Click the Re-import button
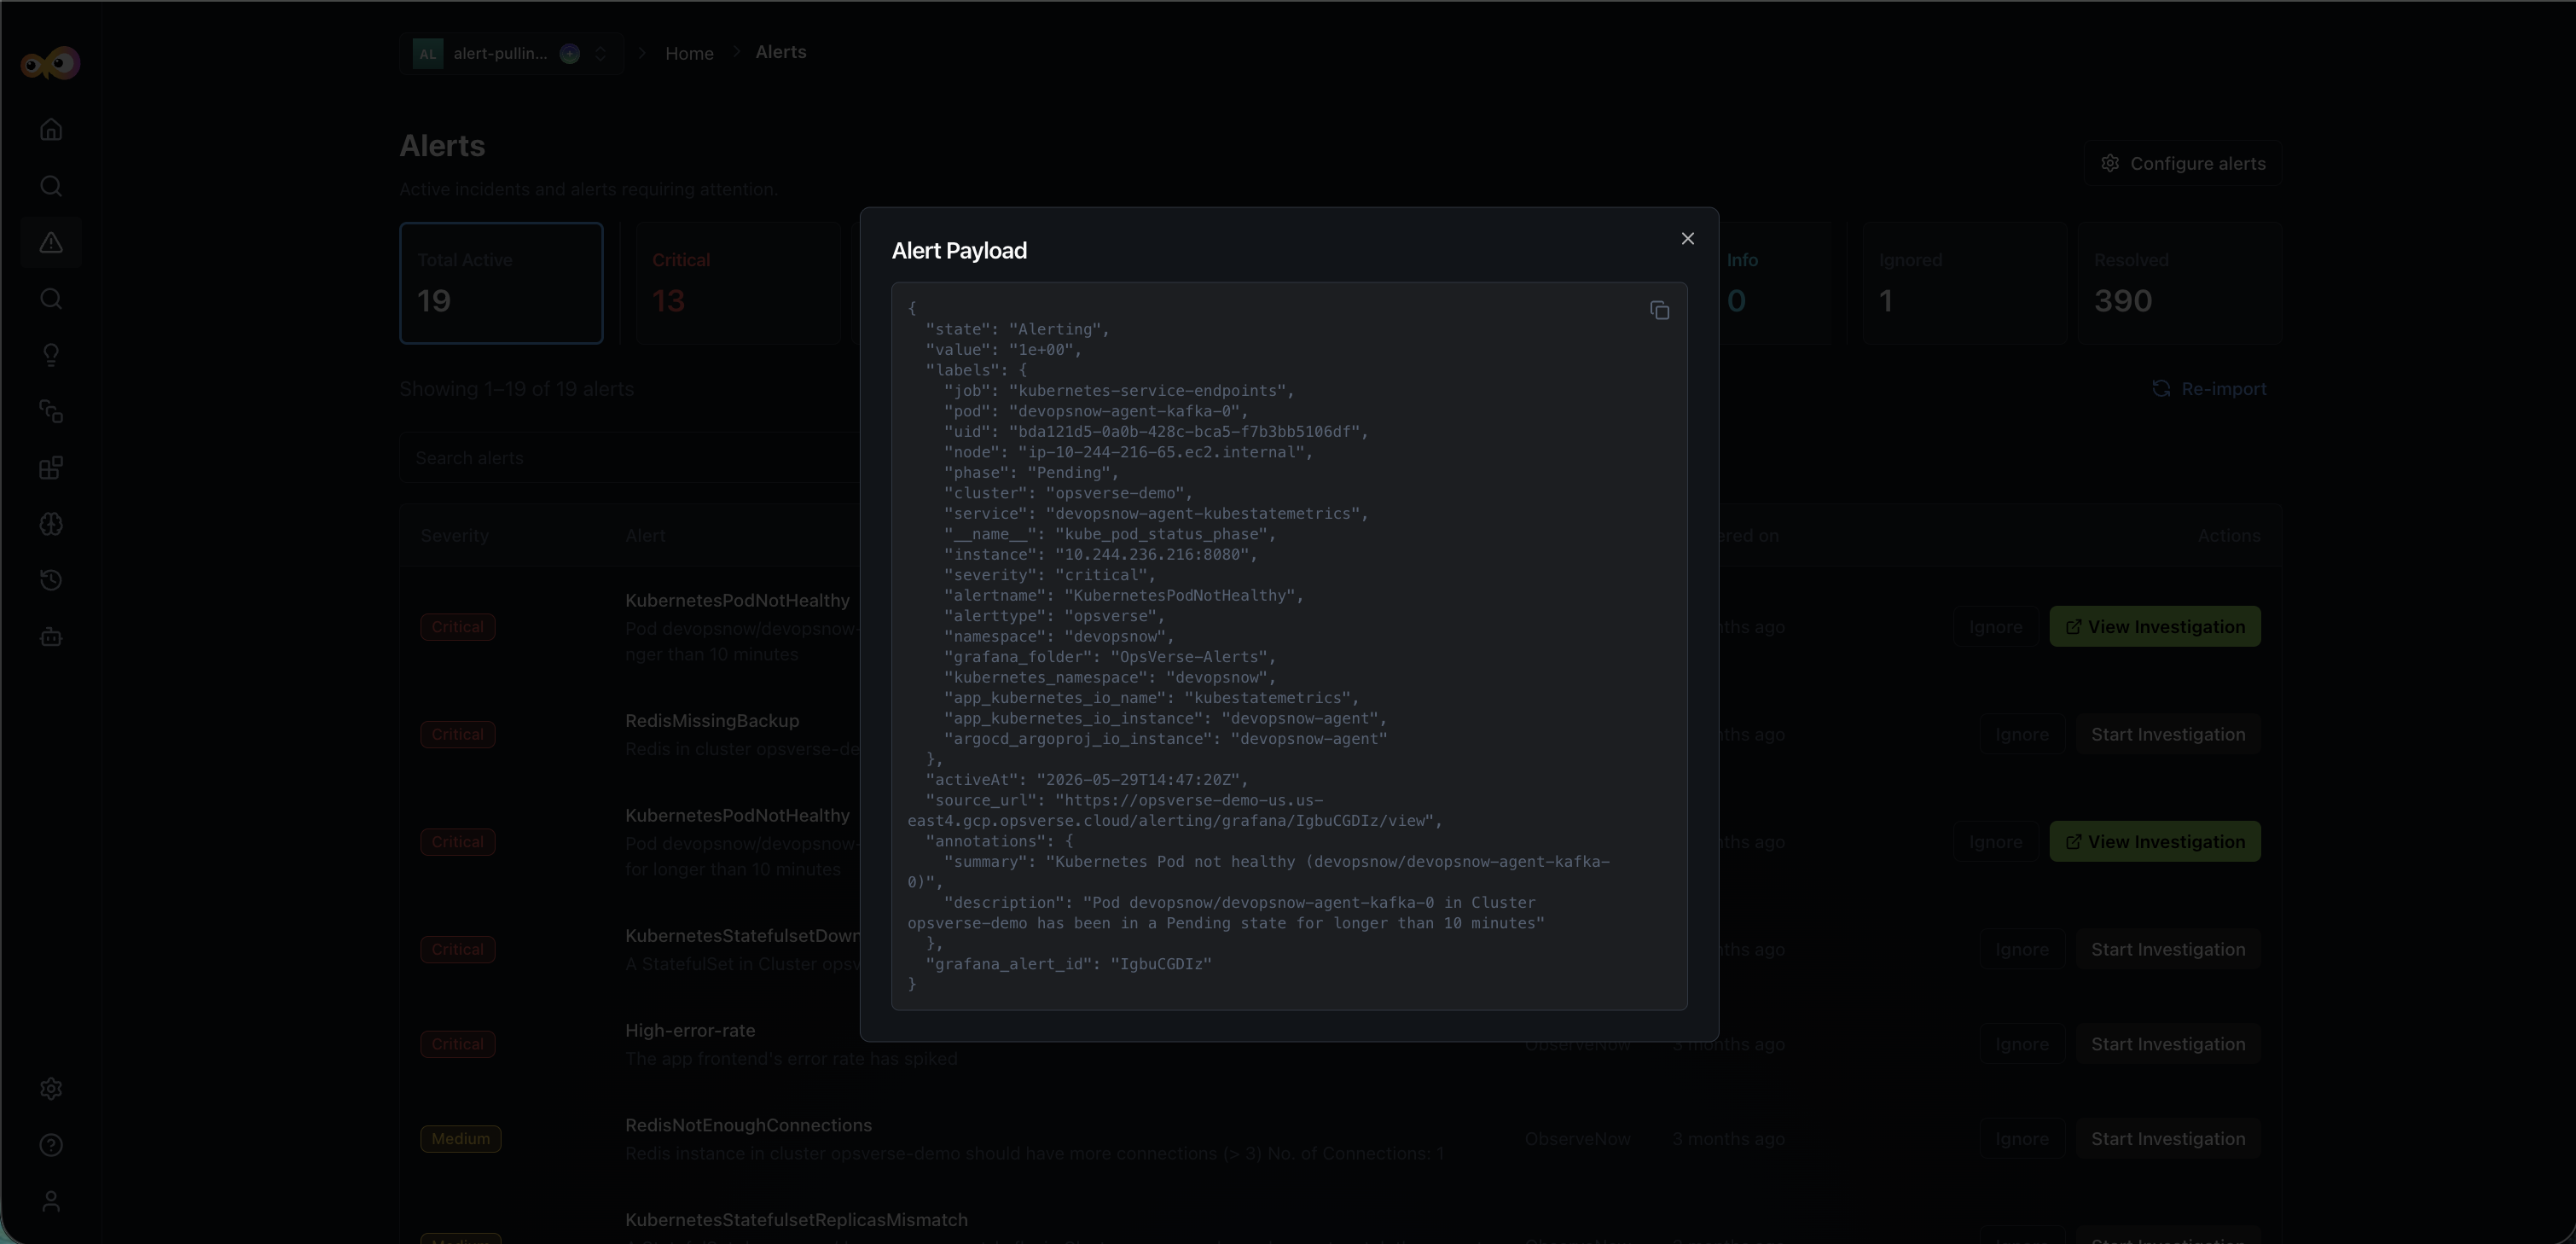 click(x=2208, y=389)
